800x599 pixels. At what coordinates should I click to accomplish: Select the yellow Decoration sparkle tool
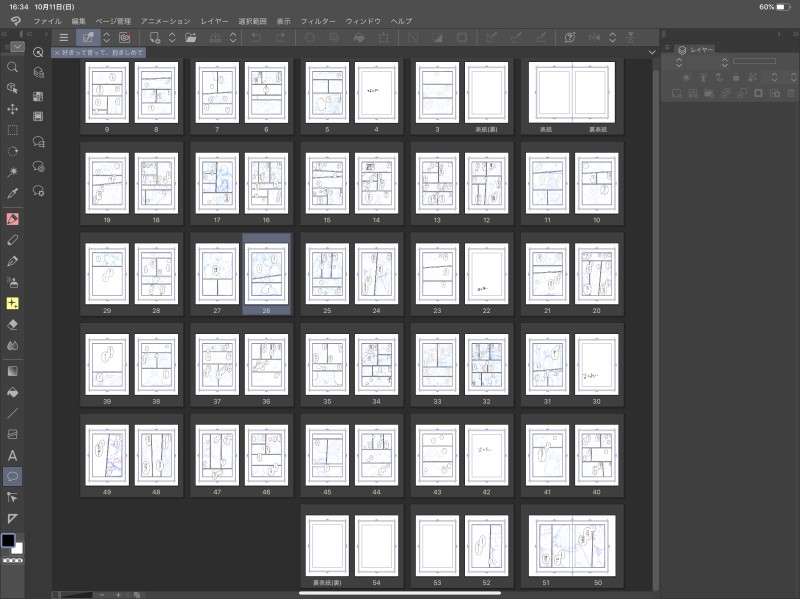point(12,303)
